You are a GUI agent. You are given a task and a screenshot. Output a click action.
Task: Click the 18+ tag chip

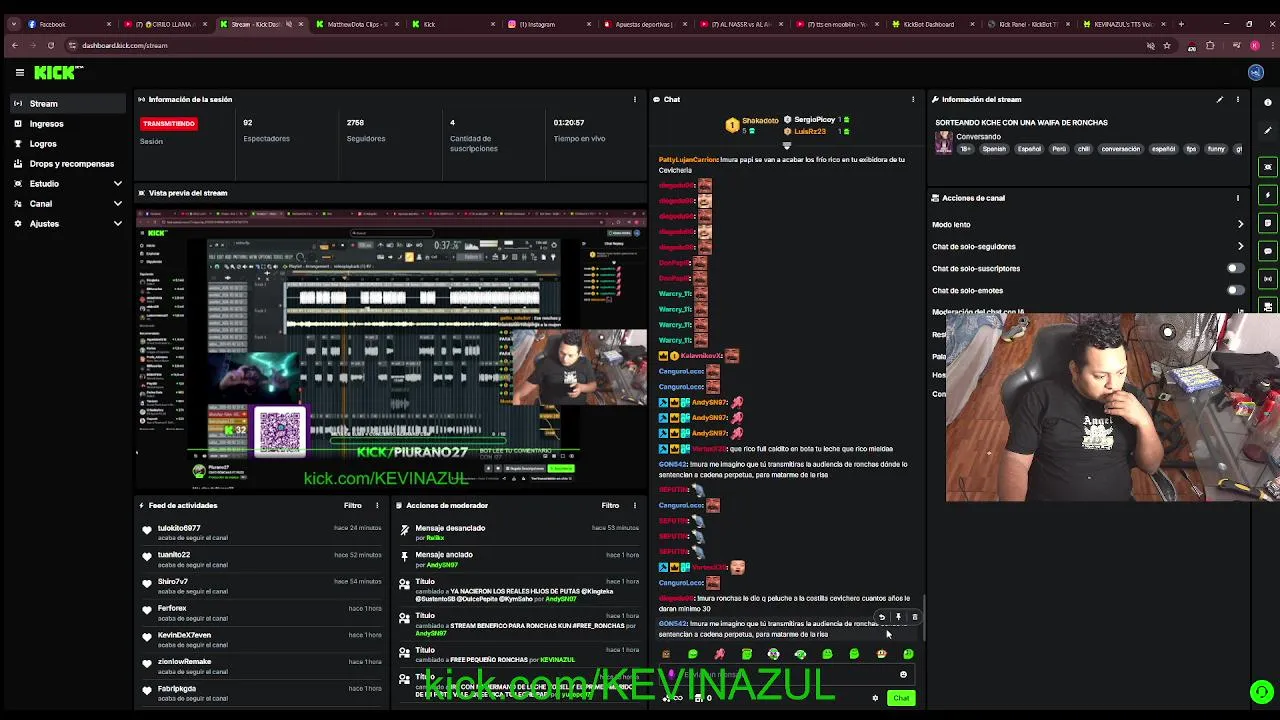coord(966,149)
